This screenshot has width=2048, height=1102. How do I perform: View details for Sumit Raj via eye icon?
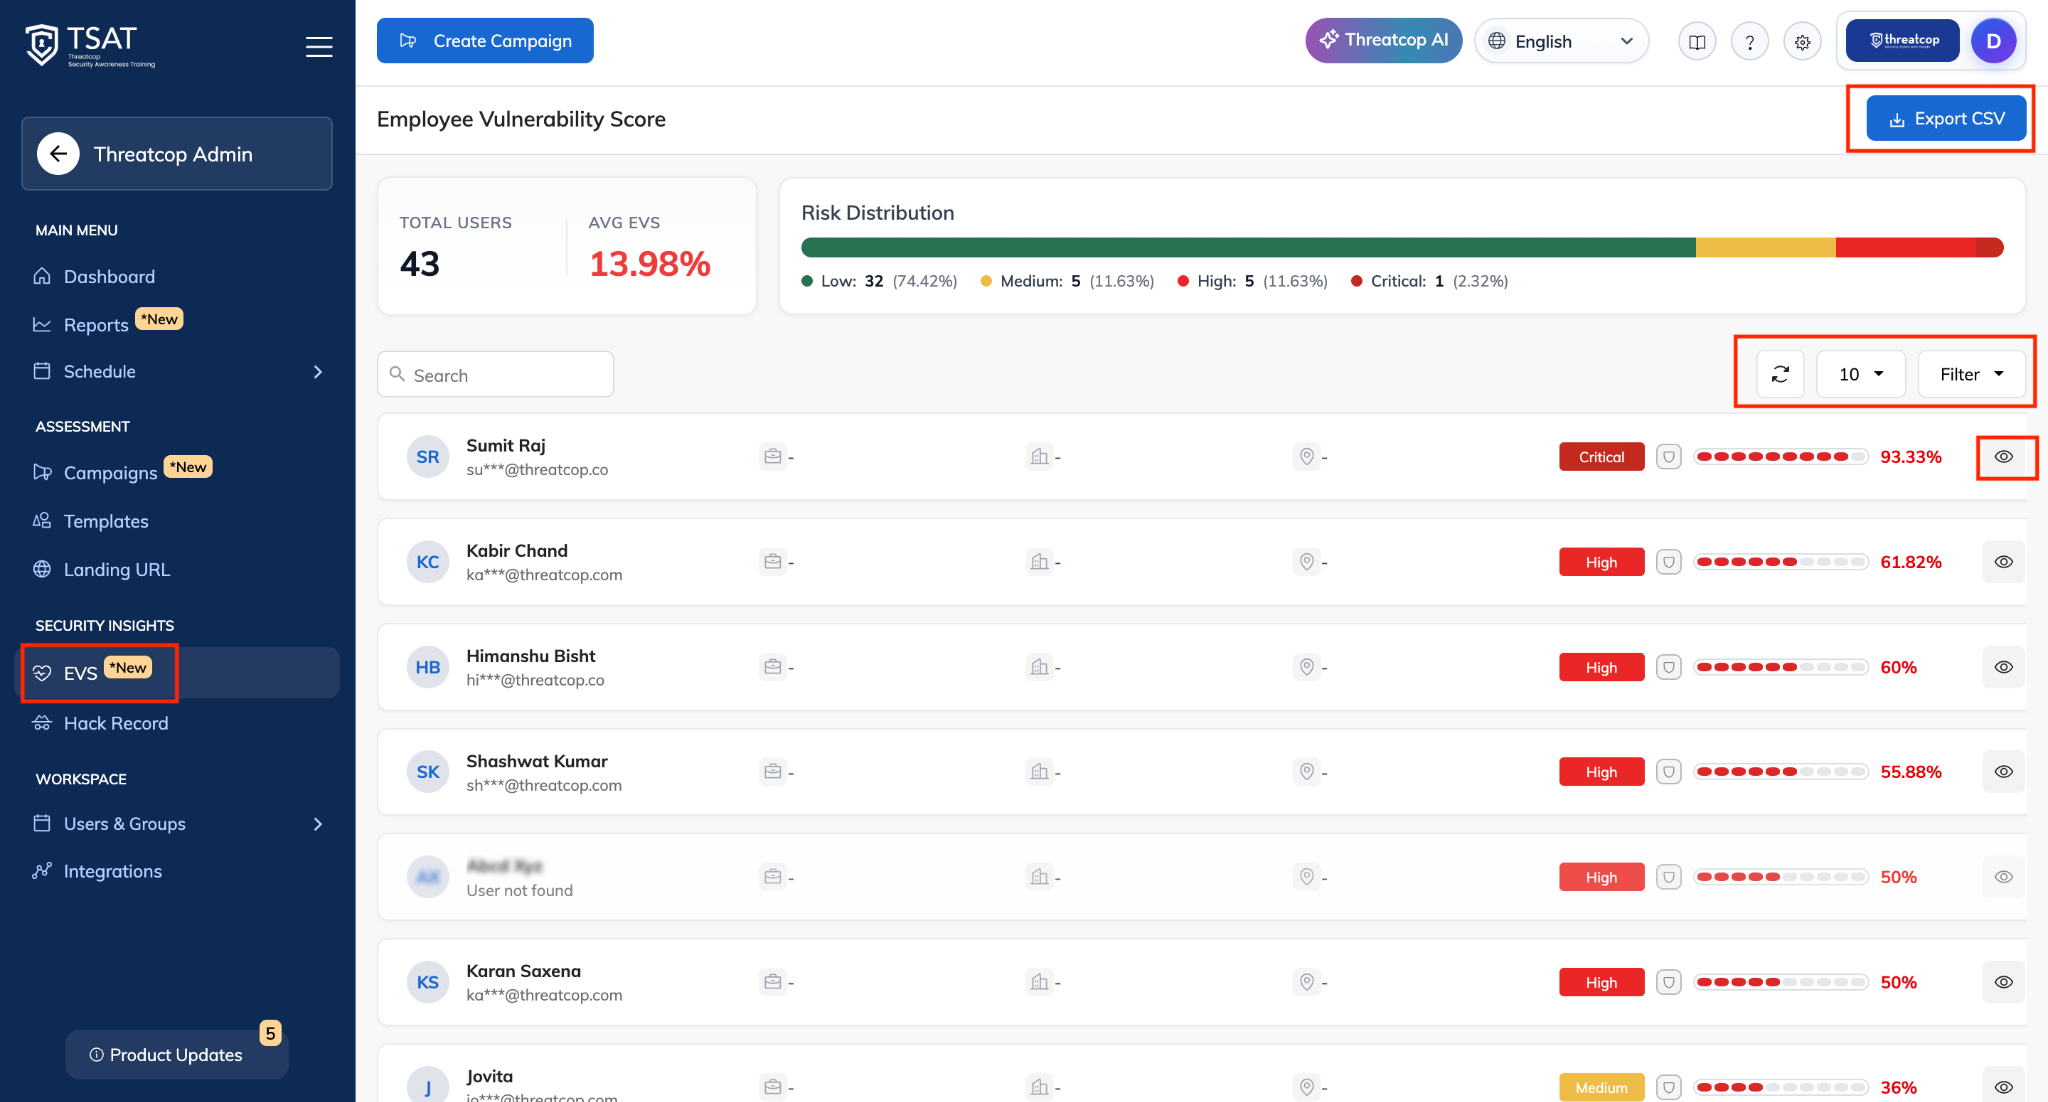click(2004, 457)
